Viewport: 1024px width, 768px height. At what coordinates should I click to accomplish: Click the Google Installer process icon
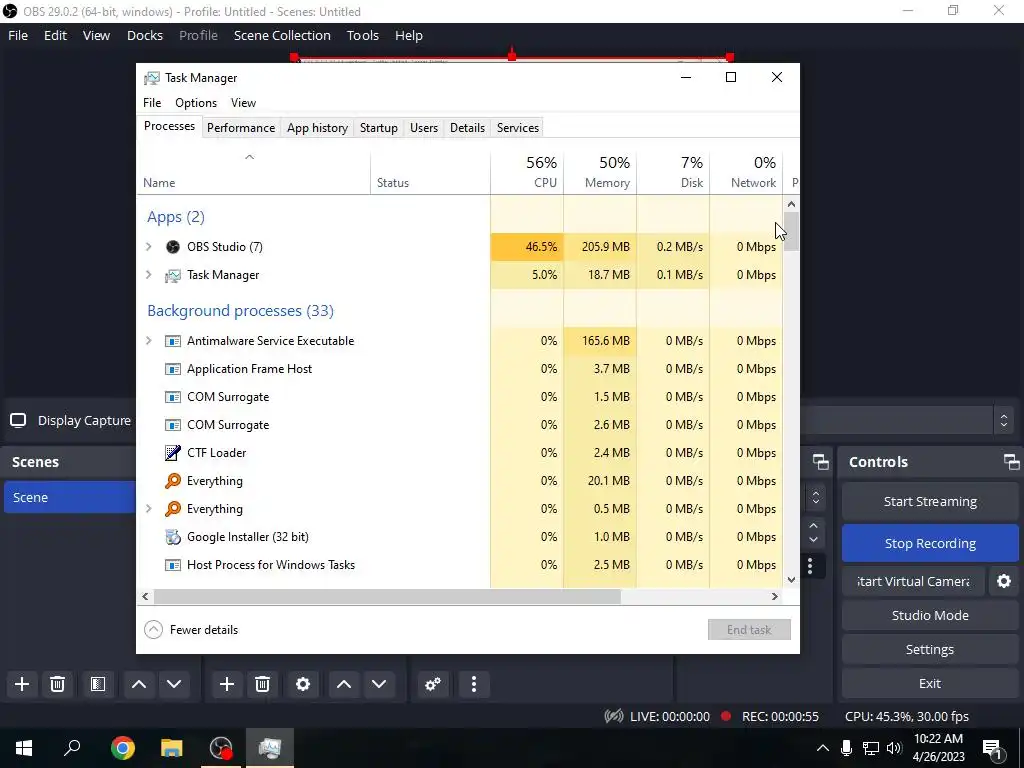click(172, 537)
